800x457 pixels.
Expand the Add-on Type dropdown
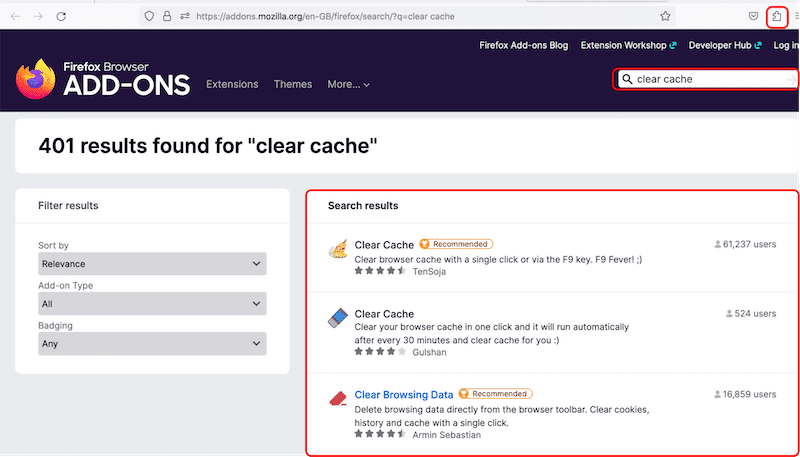pyautogui.click(x=152, y=304)
